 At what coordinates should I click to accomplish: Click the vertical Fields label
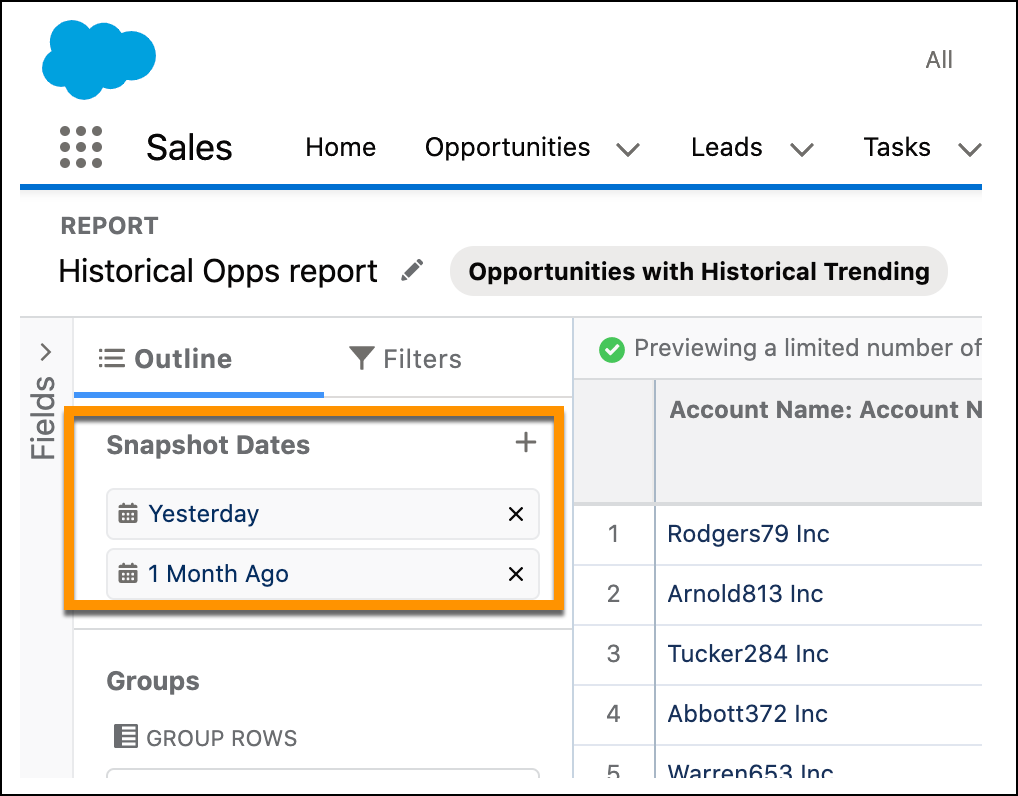tap(43, 418)
